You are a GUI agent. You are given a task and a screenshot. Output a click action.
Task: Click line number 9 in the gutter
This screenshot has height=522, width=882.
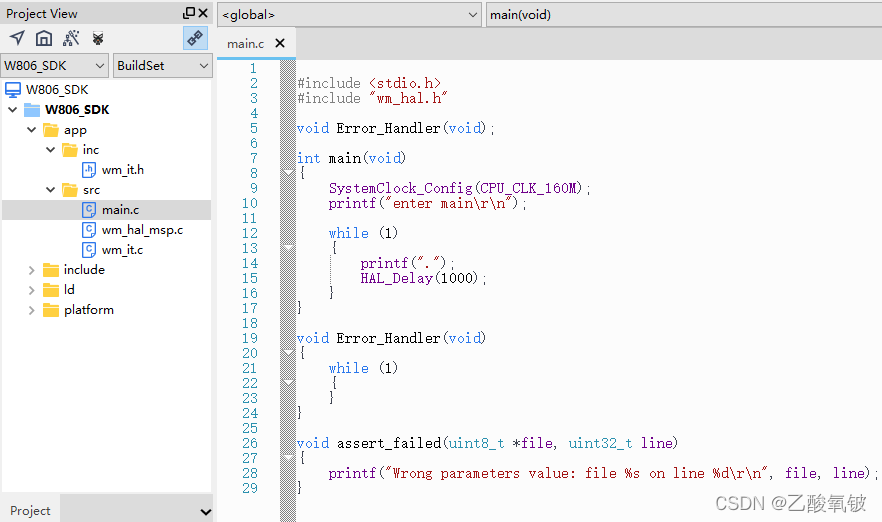254,188
